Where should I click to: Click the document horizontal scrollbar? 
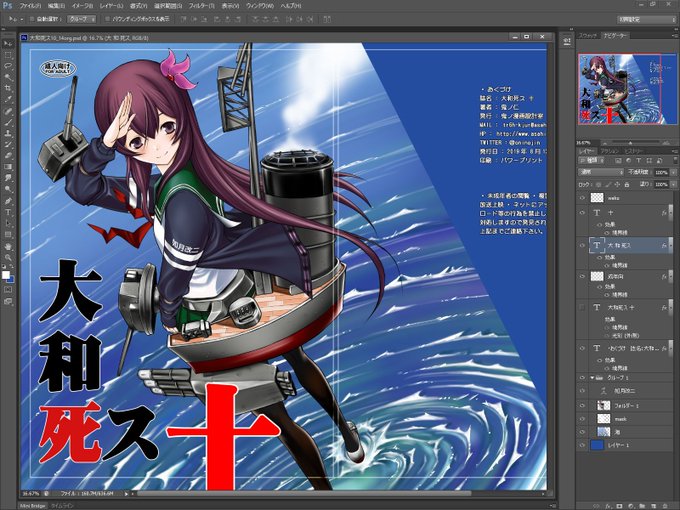click(x=304, y=493)
